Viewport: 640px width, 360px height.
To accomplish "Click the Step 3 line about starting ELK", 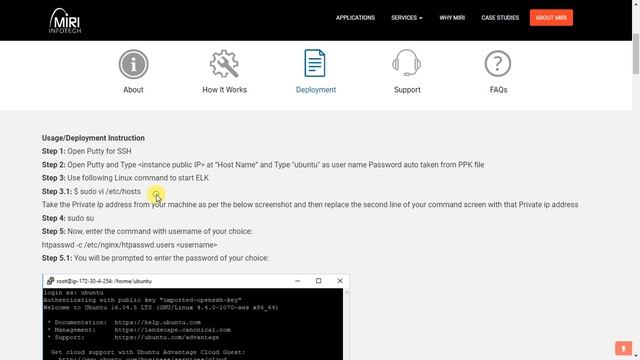I will click(125, 178).
